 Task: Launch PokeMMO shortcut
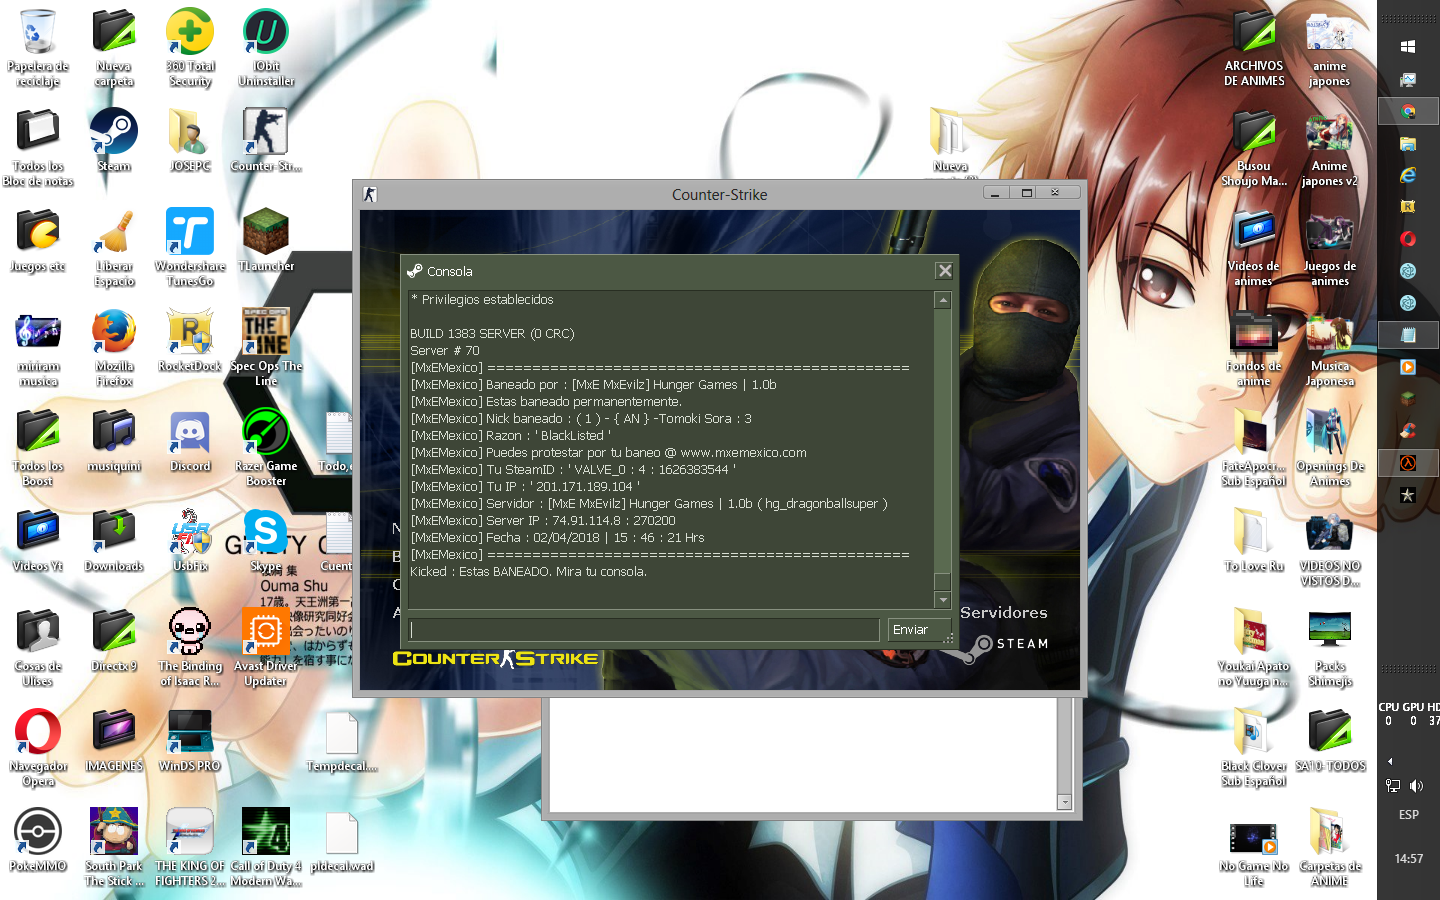pyautogui.click(x=38, y=840)
